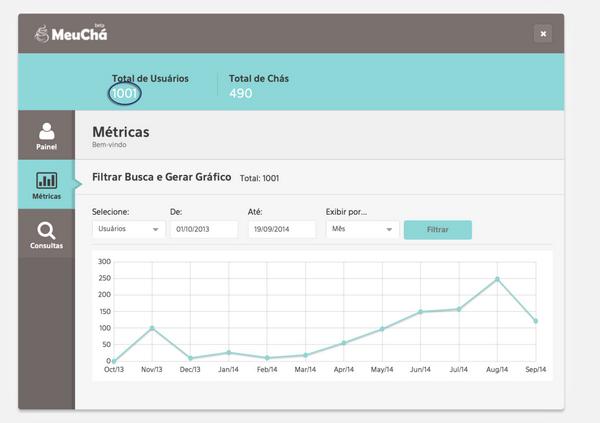This screenshot has width=600, height=423.
Task: Select the Jul/14 data point on chart
Action: point(459,309)
